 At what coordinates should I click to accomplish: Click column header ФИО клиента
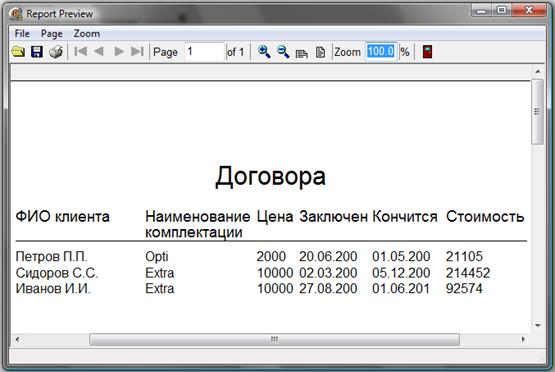click(63, 216)
